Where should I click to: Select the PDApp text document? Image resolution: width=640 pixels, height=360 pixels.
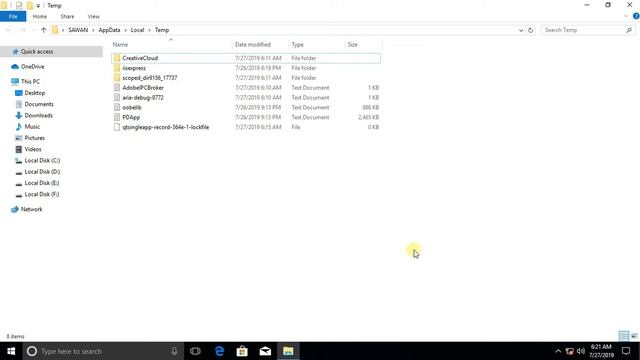coord(246,117)
